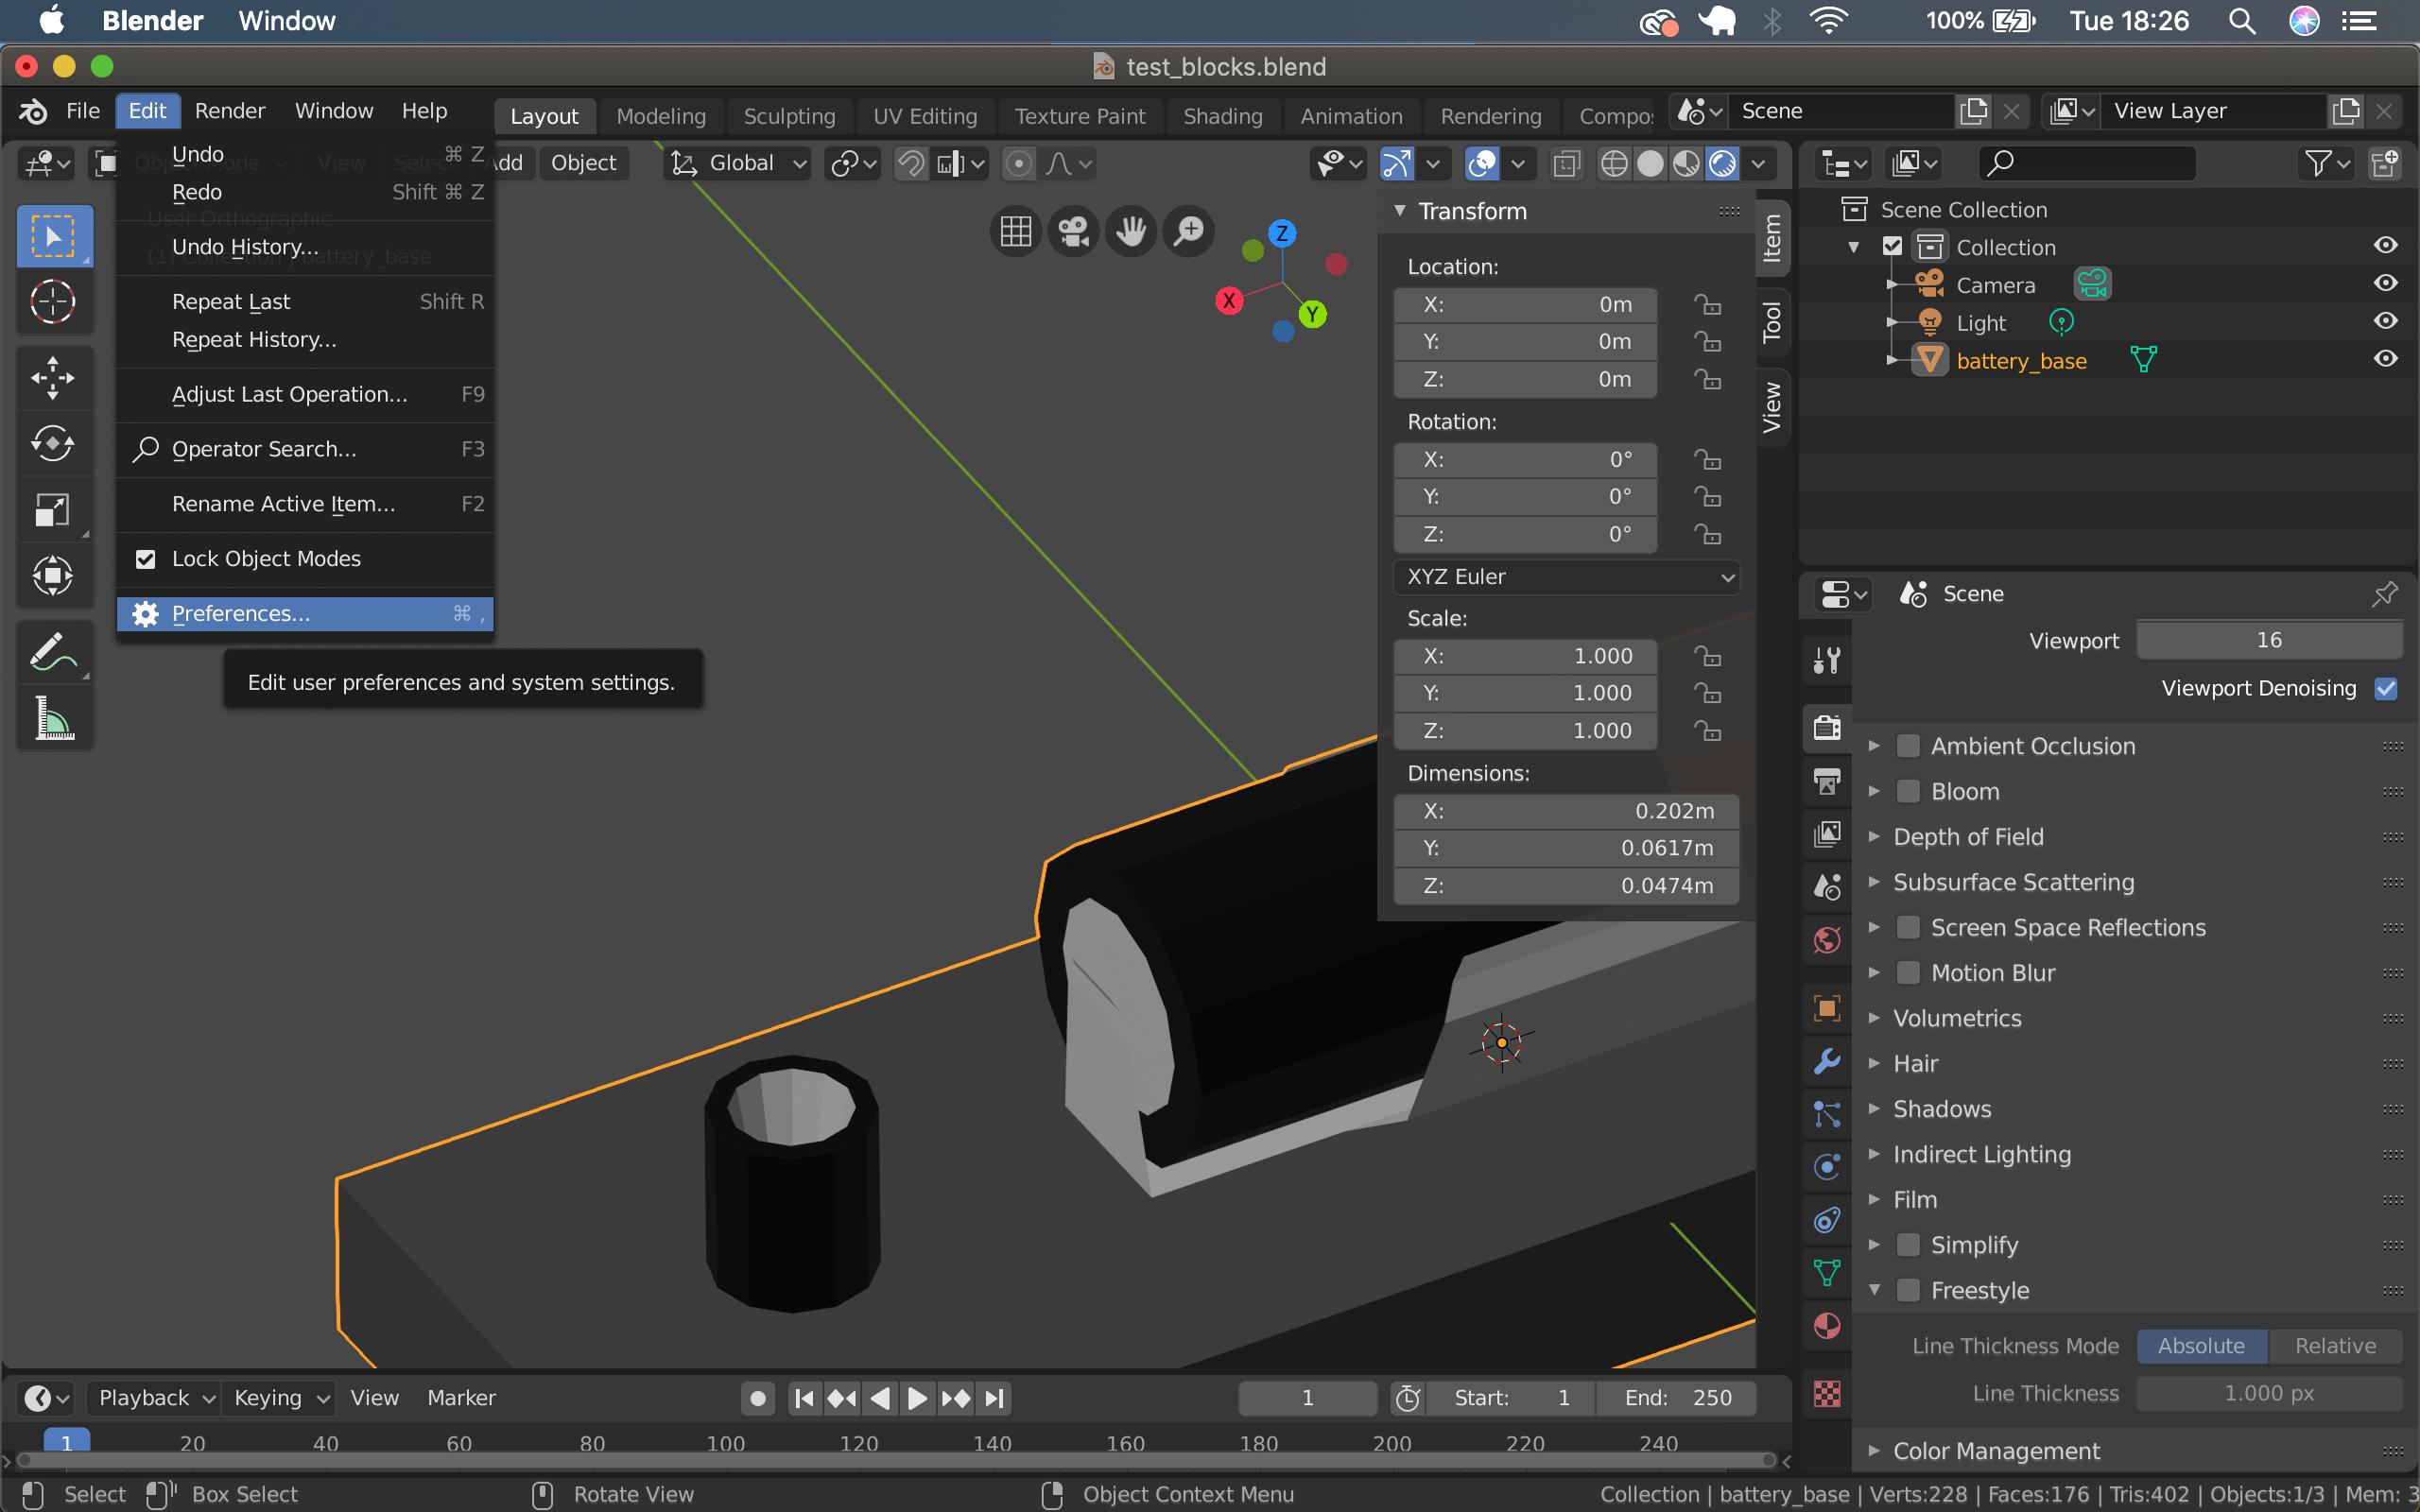Enable Freestyle checkbox
2420x1512 pixels.
click(1908, 1290)
